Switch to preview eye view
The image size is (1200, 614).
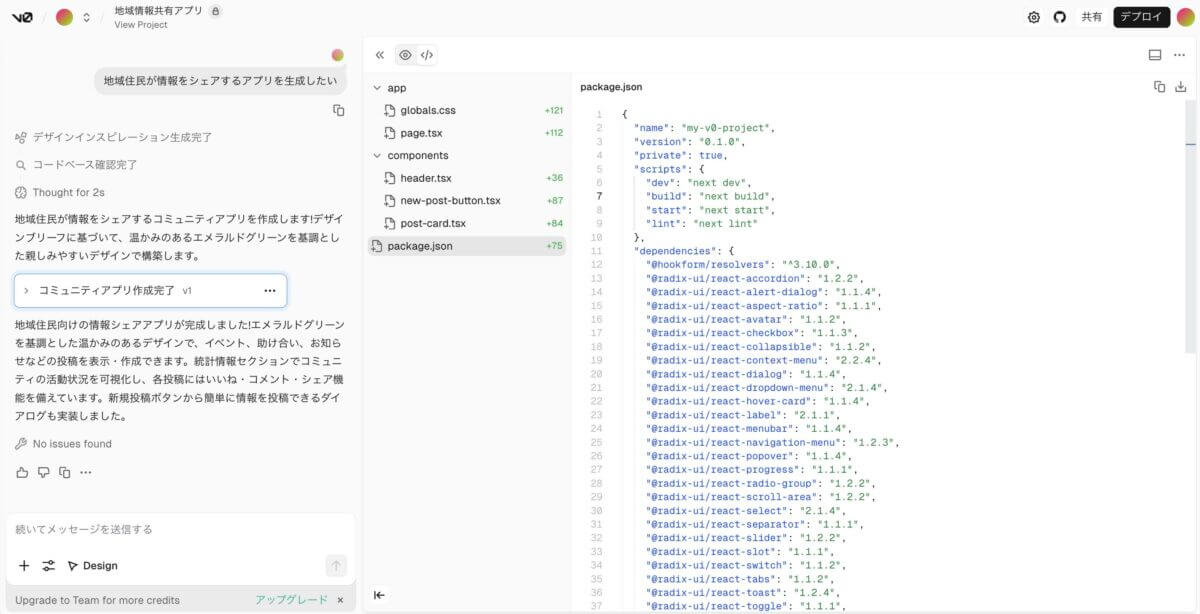point(405,55)
